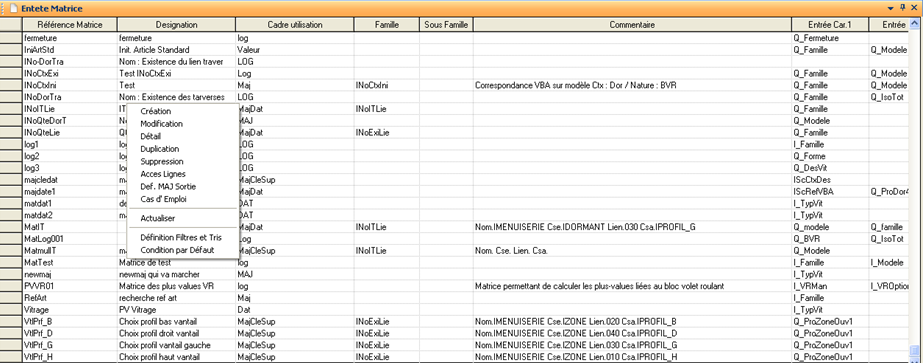Select the INoQteDorT reference cell

pyautogui.click(x=70, y=121)
